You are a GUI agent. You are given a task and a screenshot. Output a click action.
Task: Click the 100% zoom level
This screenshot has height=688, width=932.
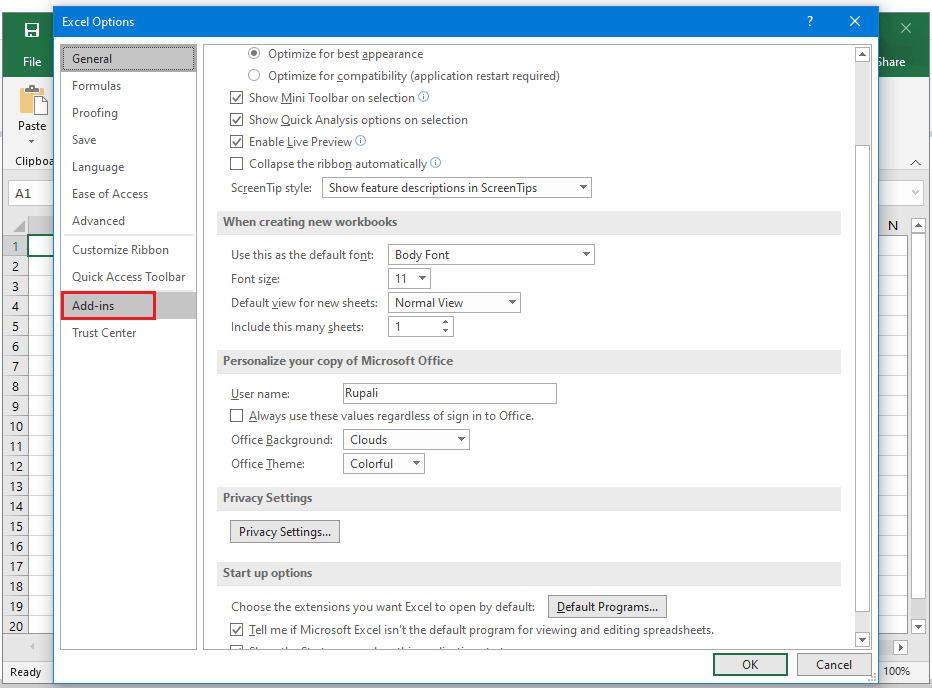point(896,671)
